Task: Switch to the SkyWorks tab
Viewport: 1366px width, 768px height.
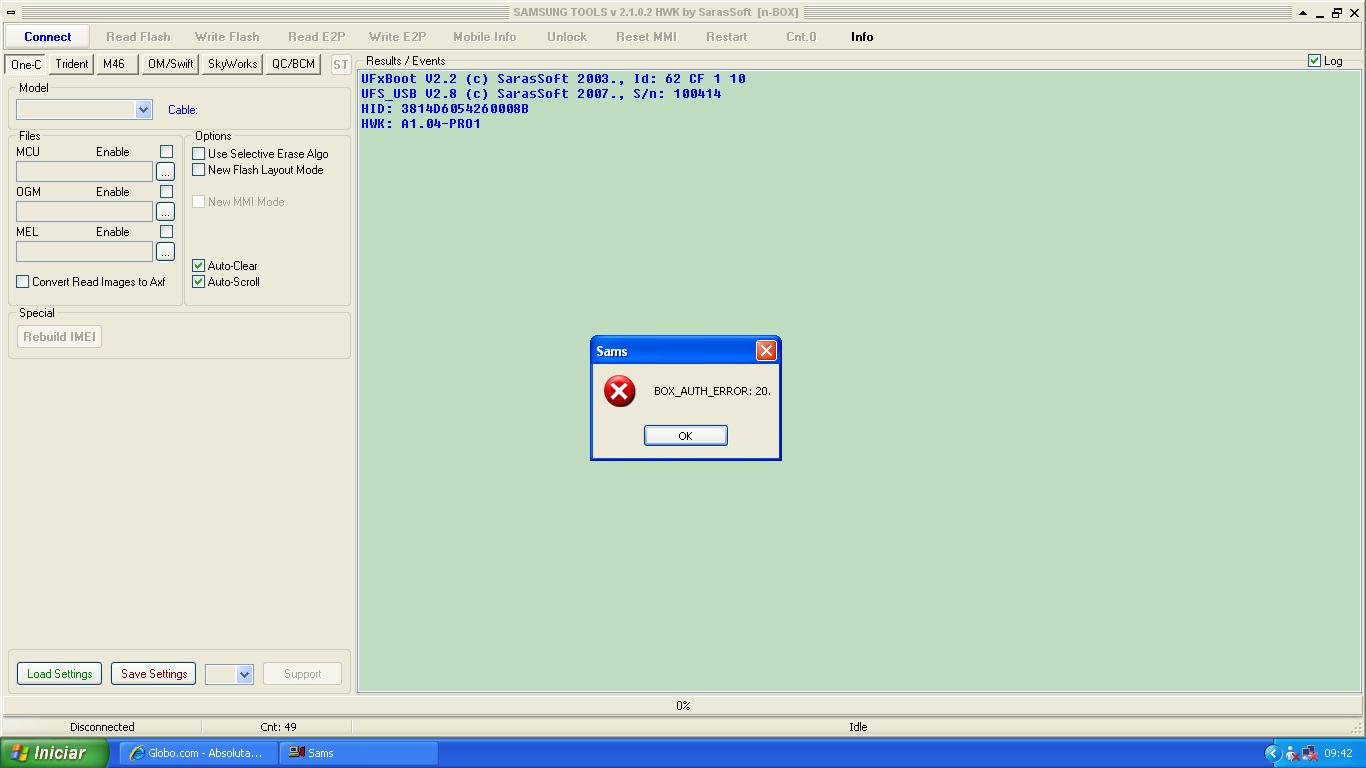Action: pos(233,64)
